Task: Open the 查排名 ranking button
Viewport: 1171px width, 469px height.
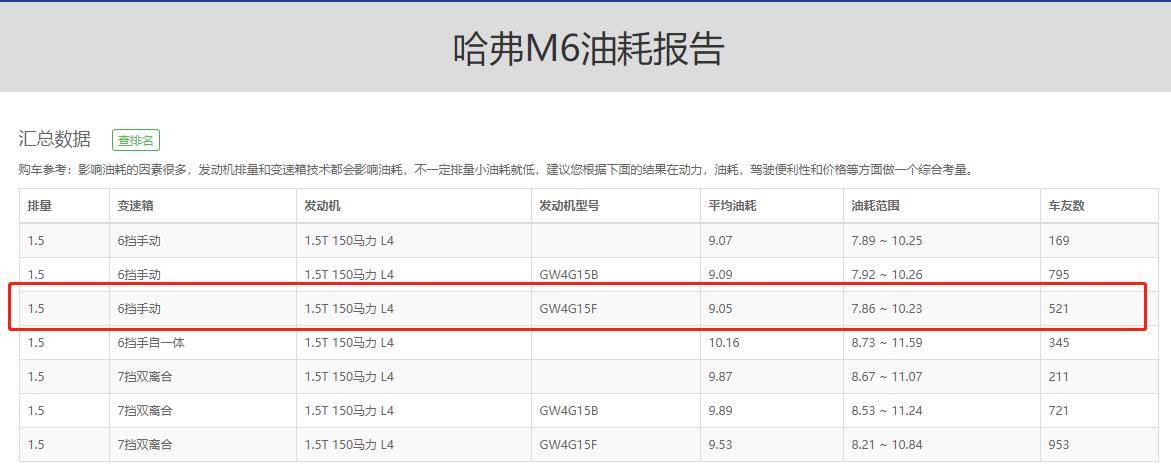Action: pyautogui.click(x=136, y=140)
